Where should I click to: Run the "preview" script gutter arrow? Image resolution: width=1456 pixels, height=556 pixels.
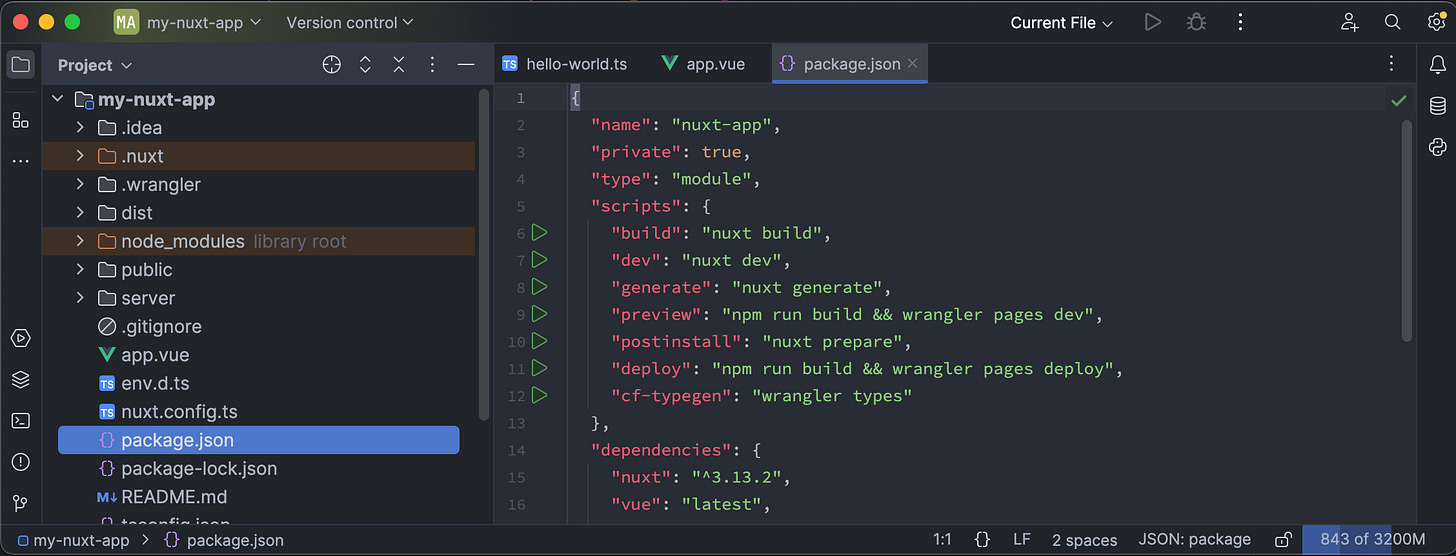540,314
